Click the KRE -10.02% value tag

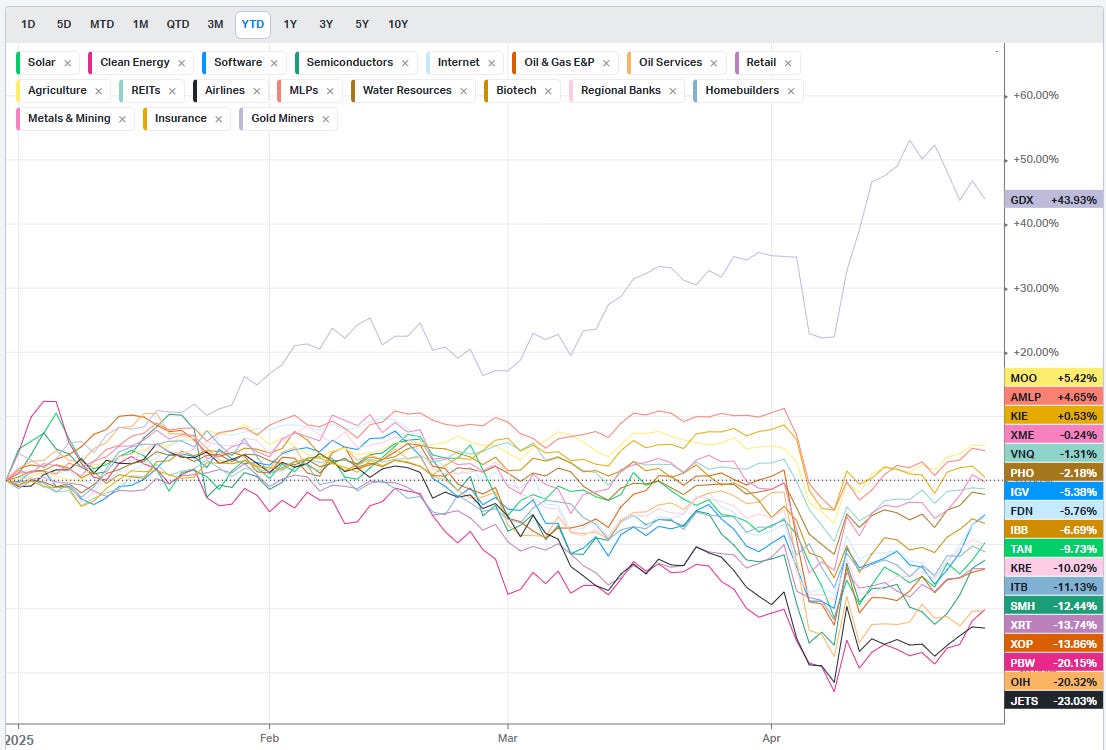[1054, 568]
